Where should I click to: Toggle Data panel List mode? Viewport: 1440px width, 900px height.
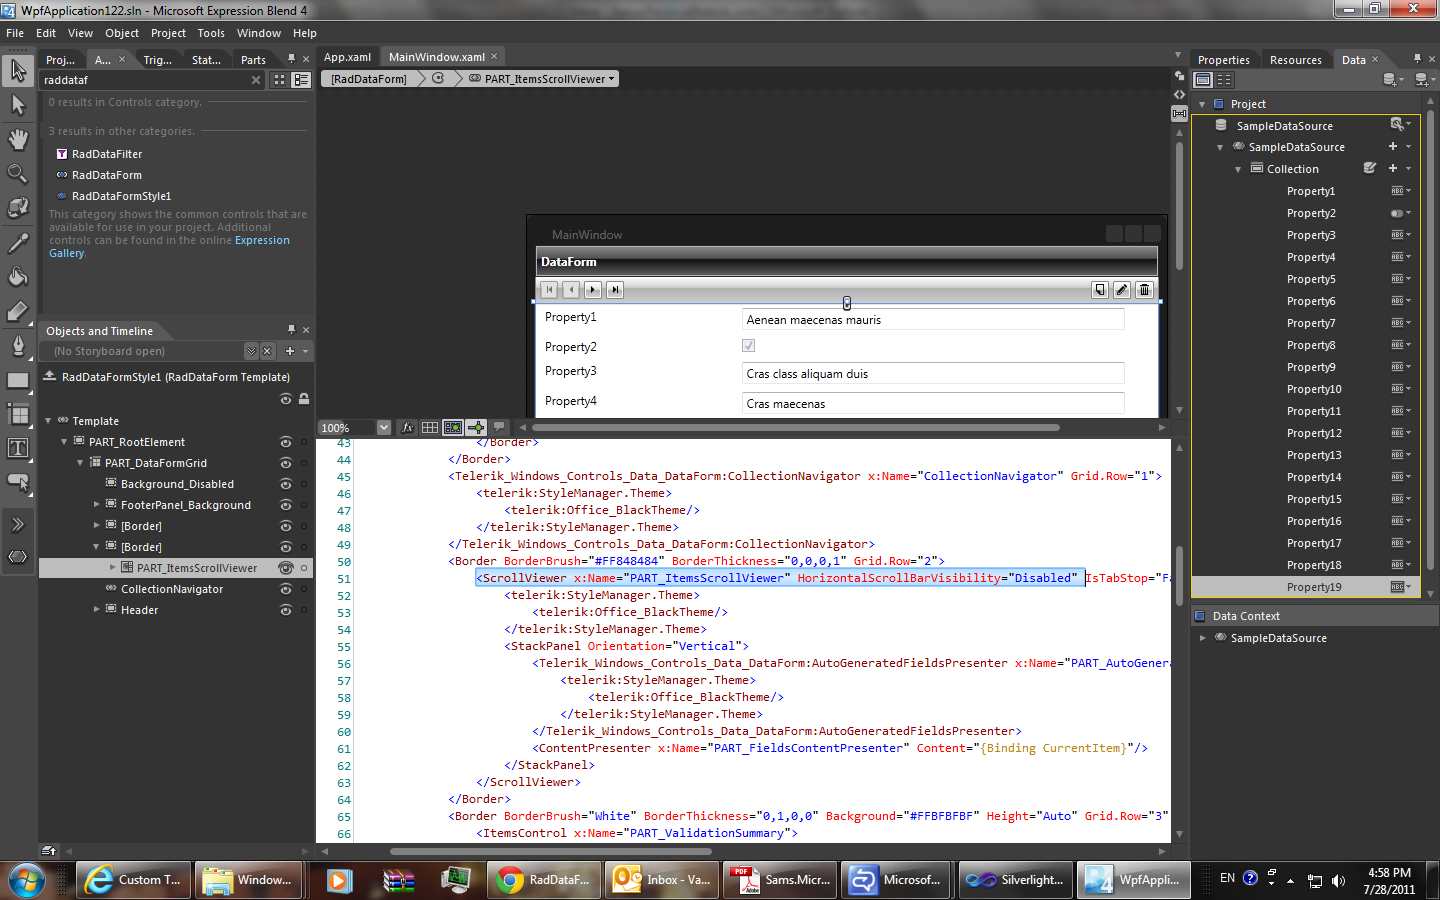coord(1204,80)
